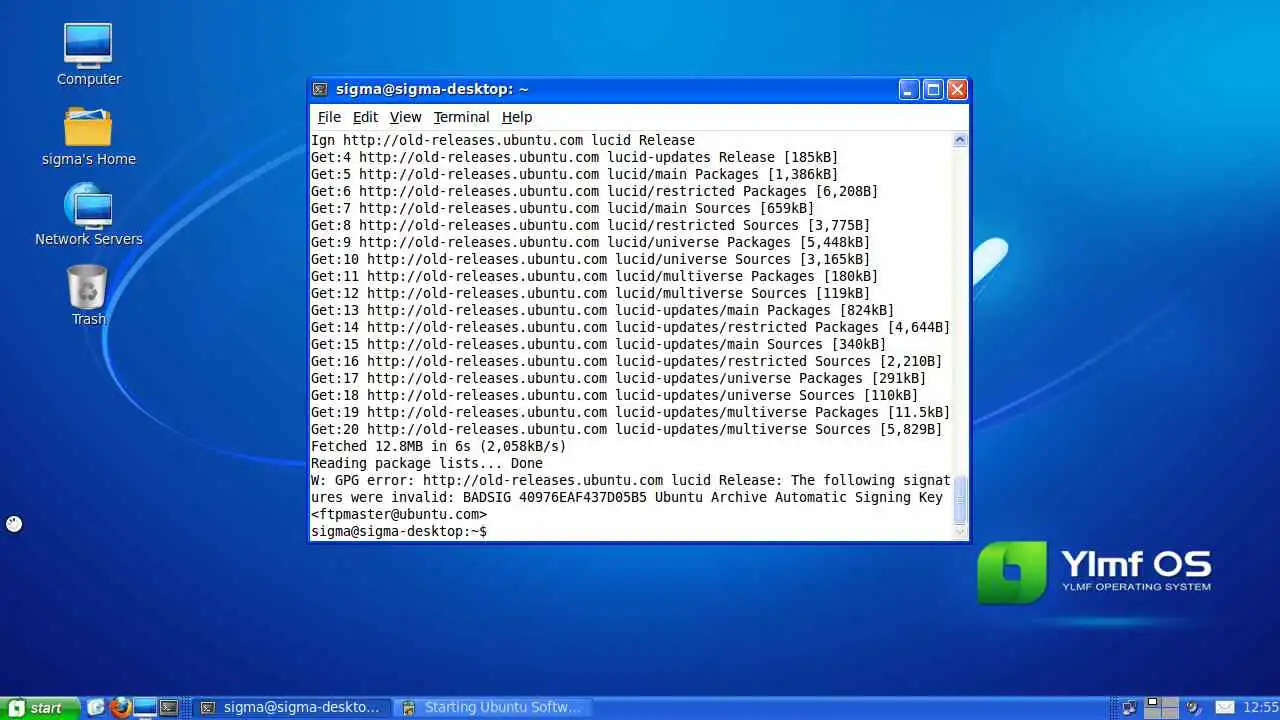
Task: Maximize the terminal window
Action: pos(933,89)
